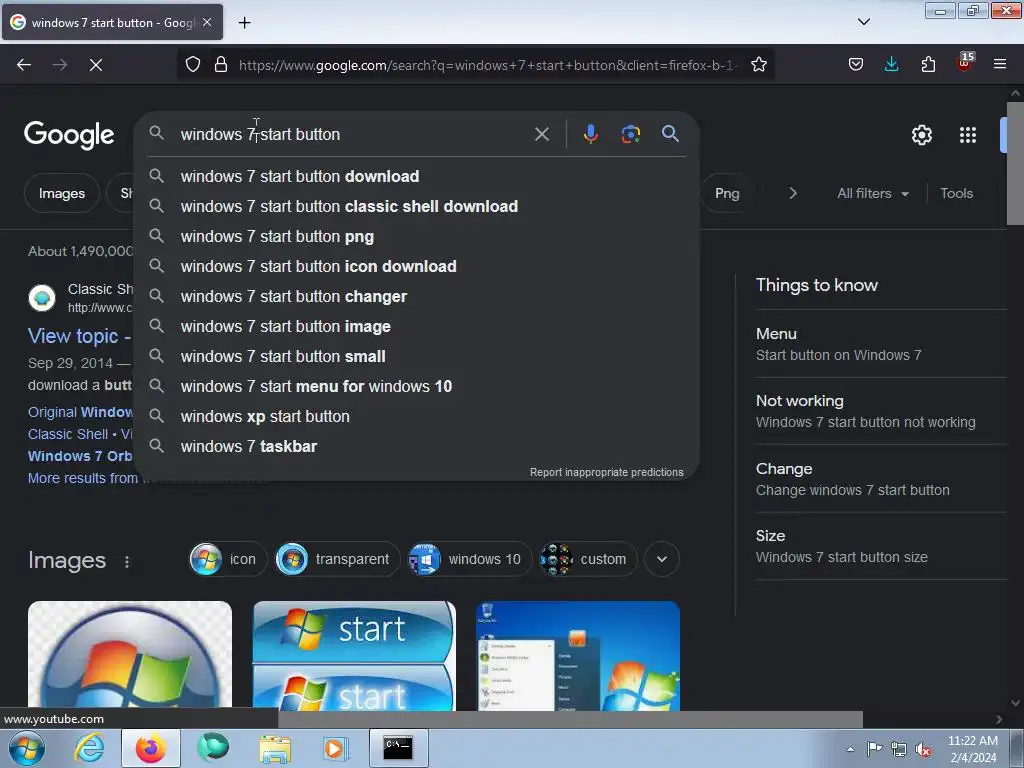Bookmark this page with the star icon

[x=758, y=65]
